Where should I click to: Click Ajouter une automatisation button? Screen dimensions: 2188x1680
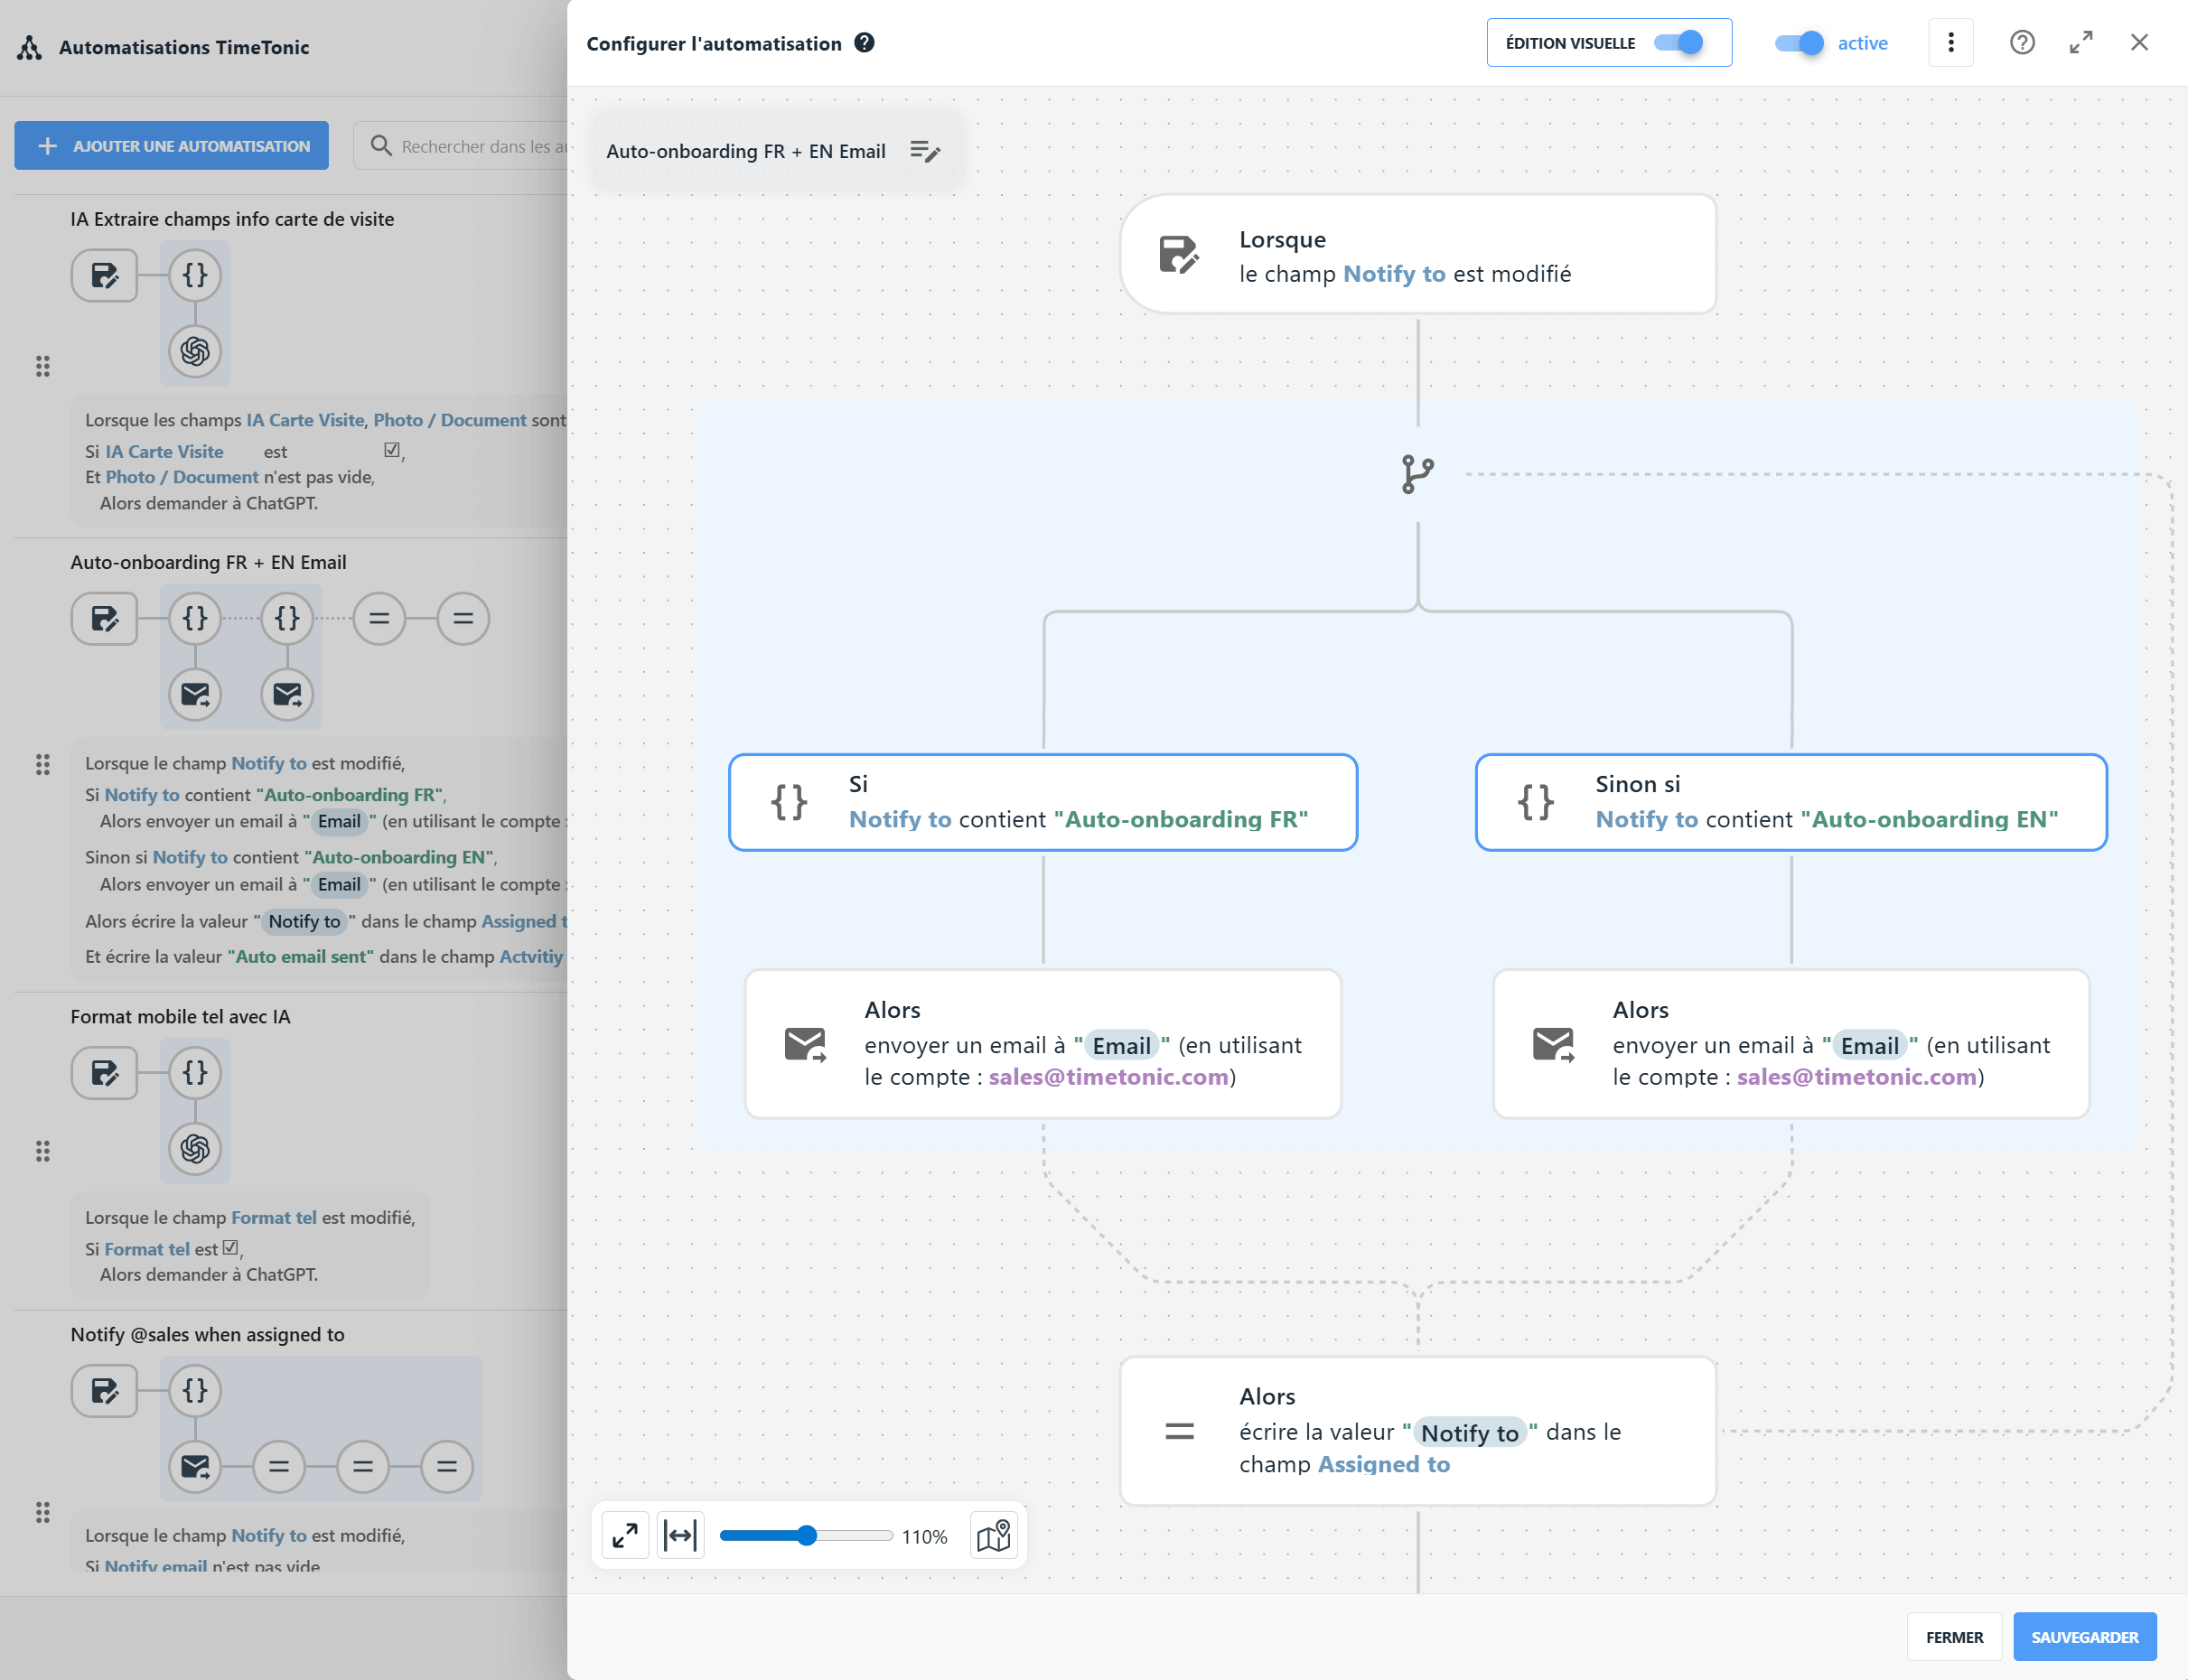pyautogui.click(x=171, y=146)
